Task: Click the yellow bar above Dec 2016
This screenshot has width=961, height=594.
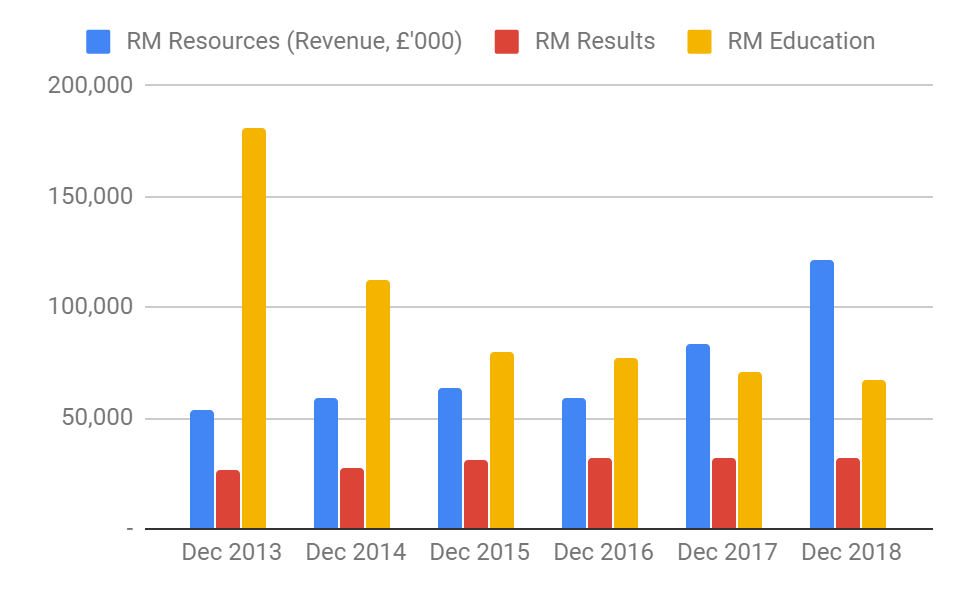Action: pos(626,443)
